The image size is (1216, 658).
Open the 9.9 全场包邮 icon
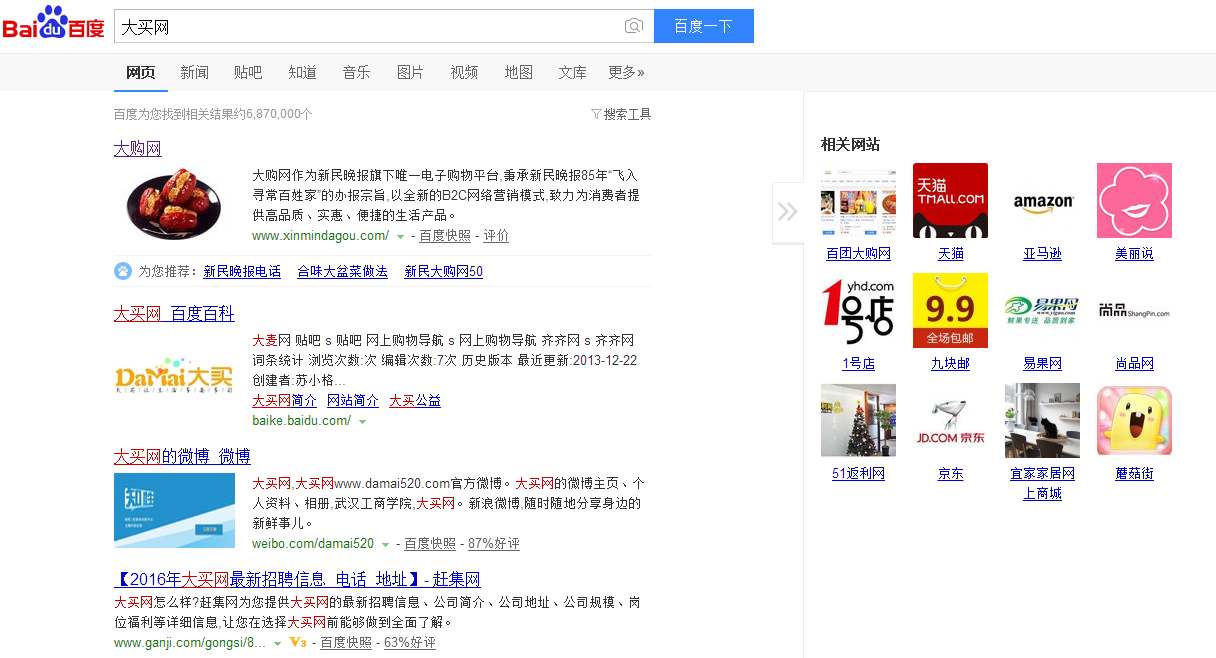950,310
